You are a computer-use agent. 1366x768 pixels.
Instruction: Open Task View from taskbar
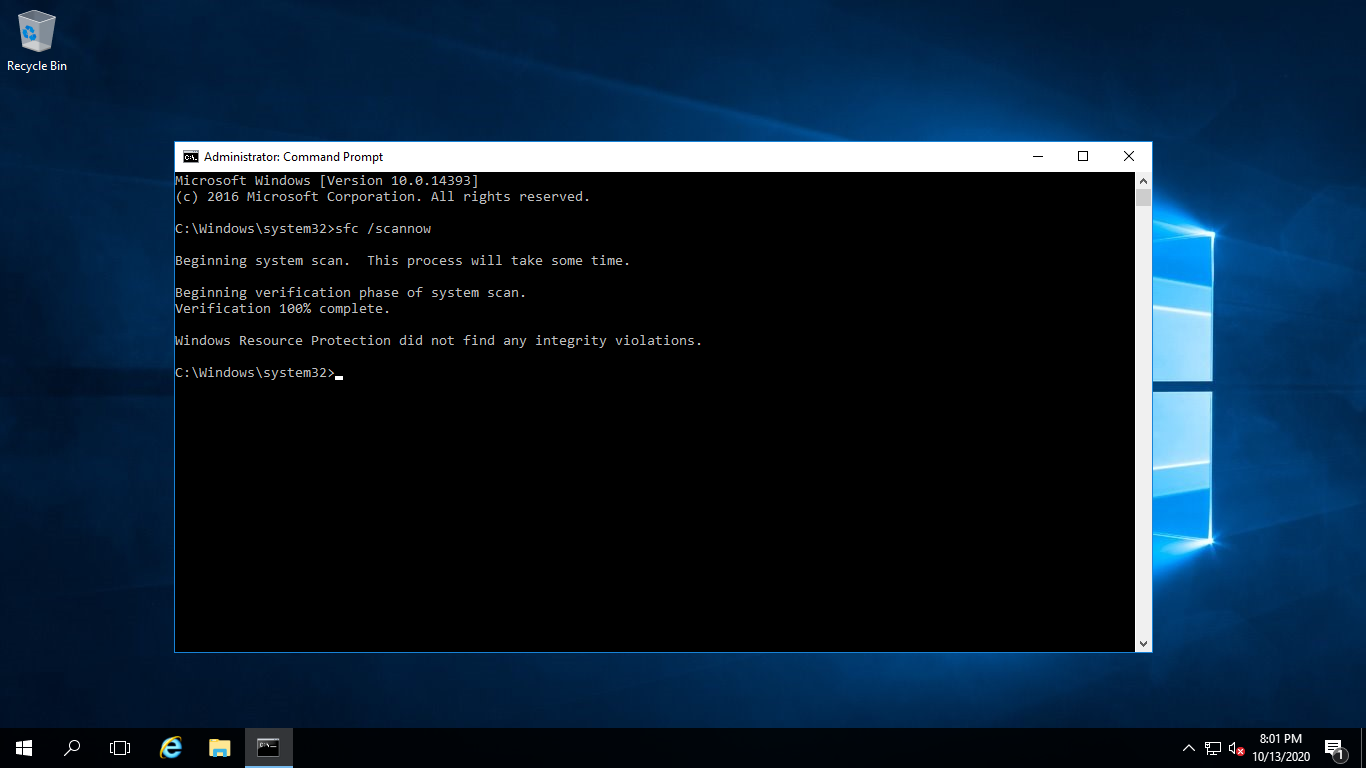click(x=120, y=748)
